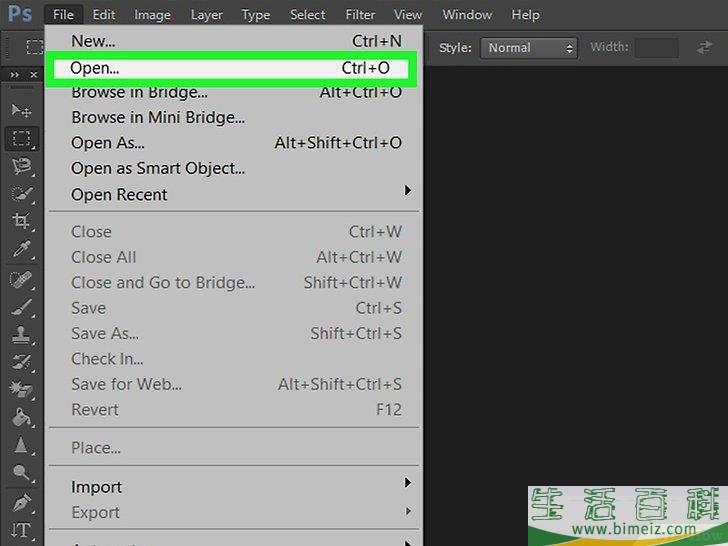Select the Rectangular Marquee tool
728x546 pixels.
(x=21, y=138)
